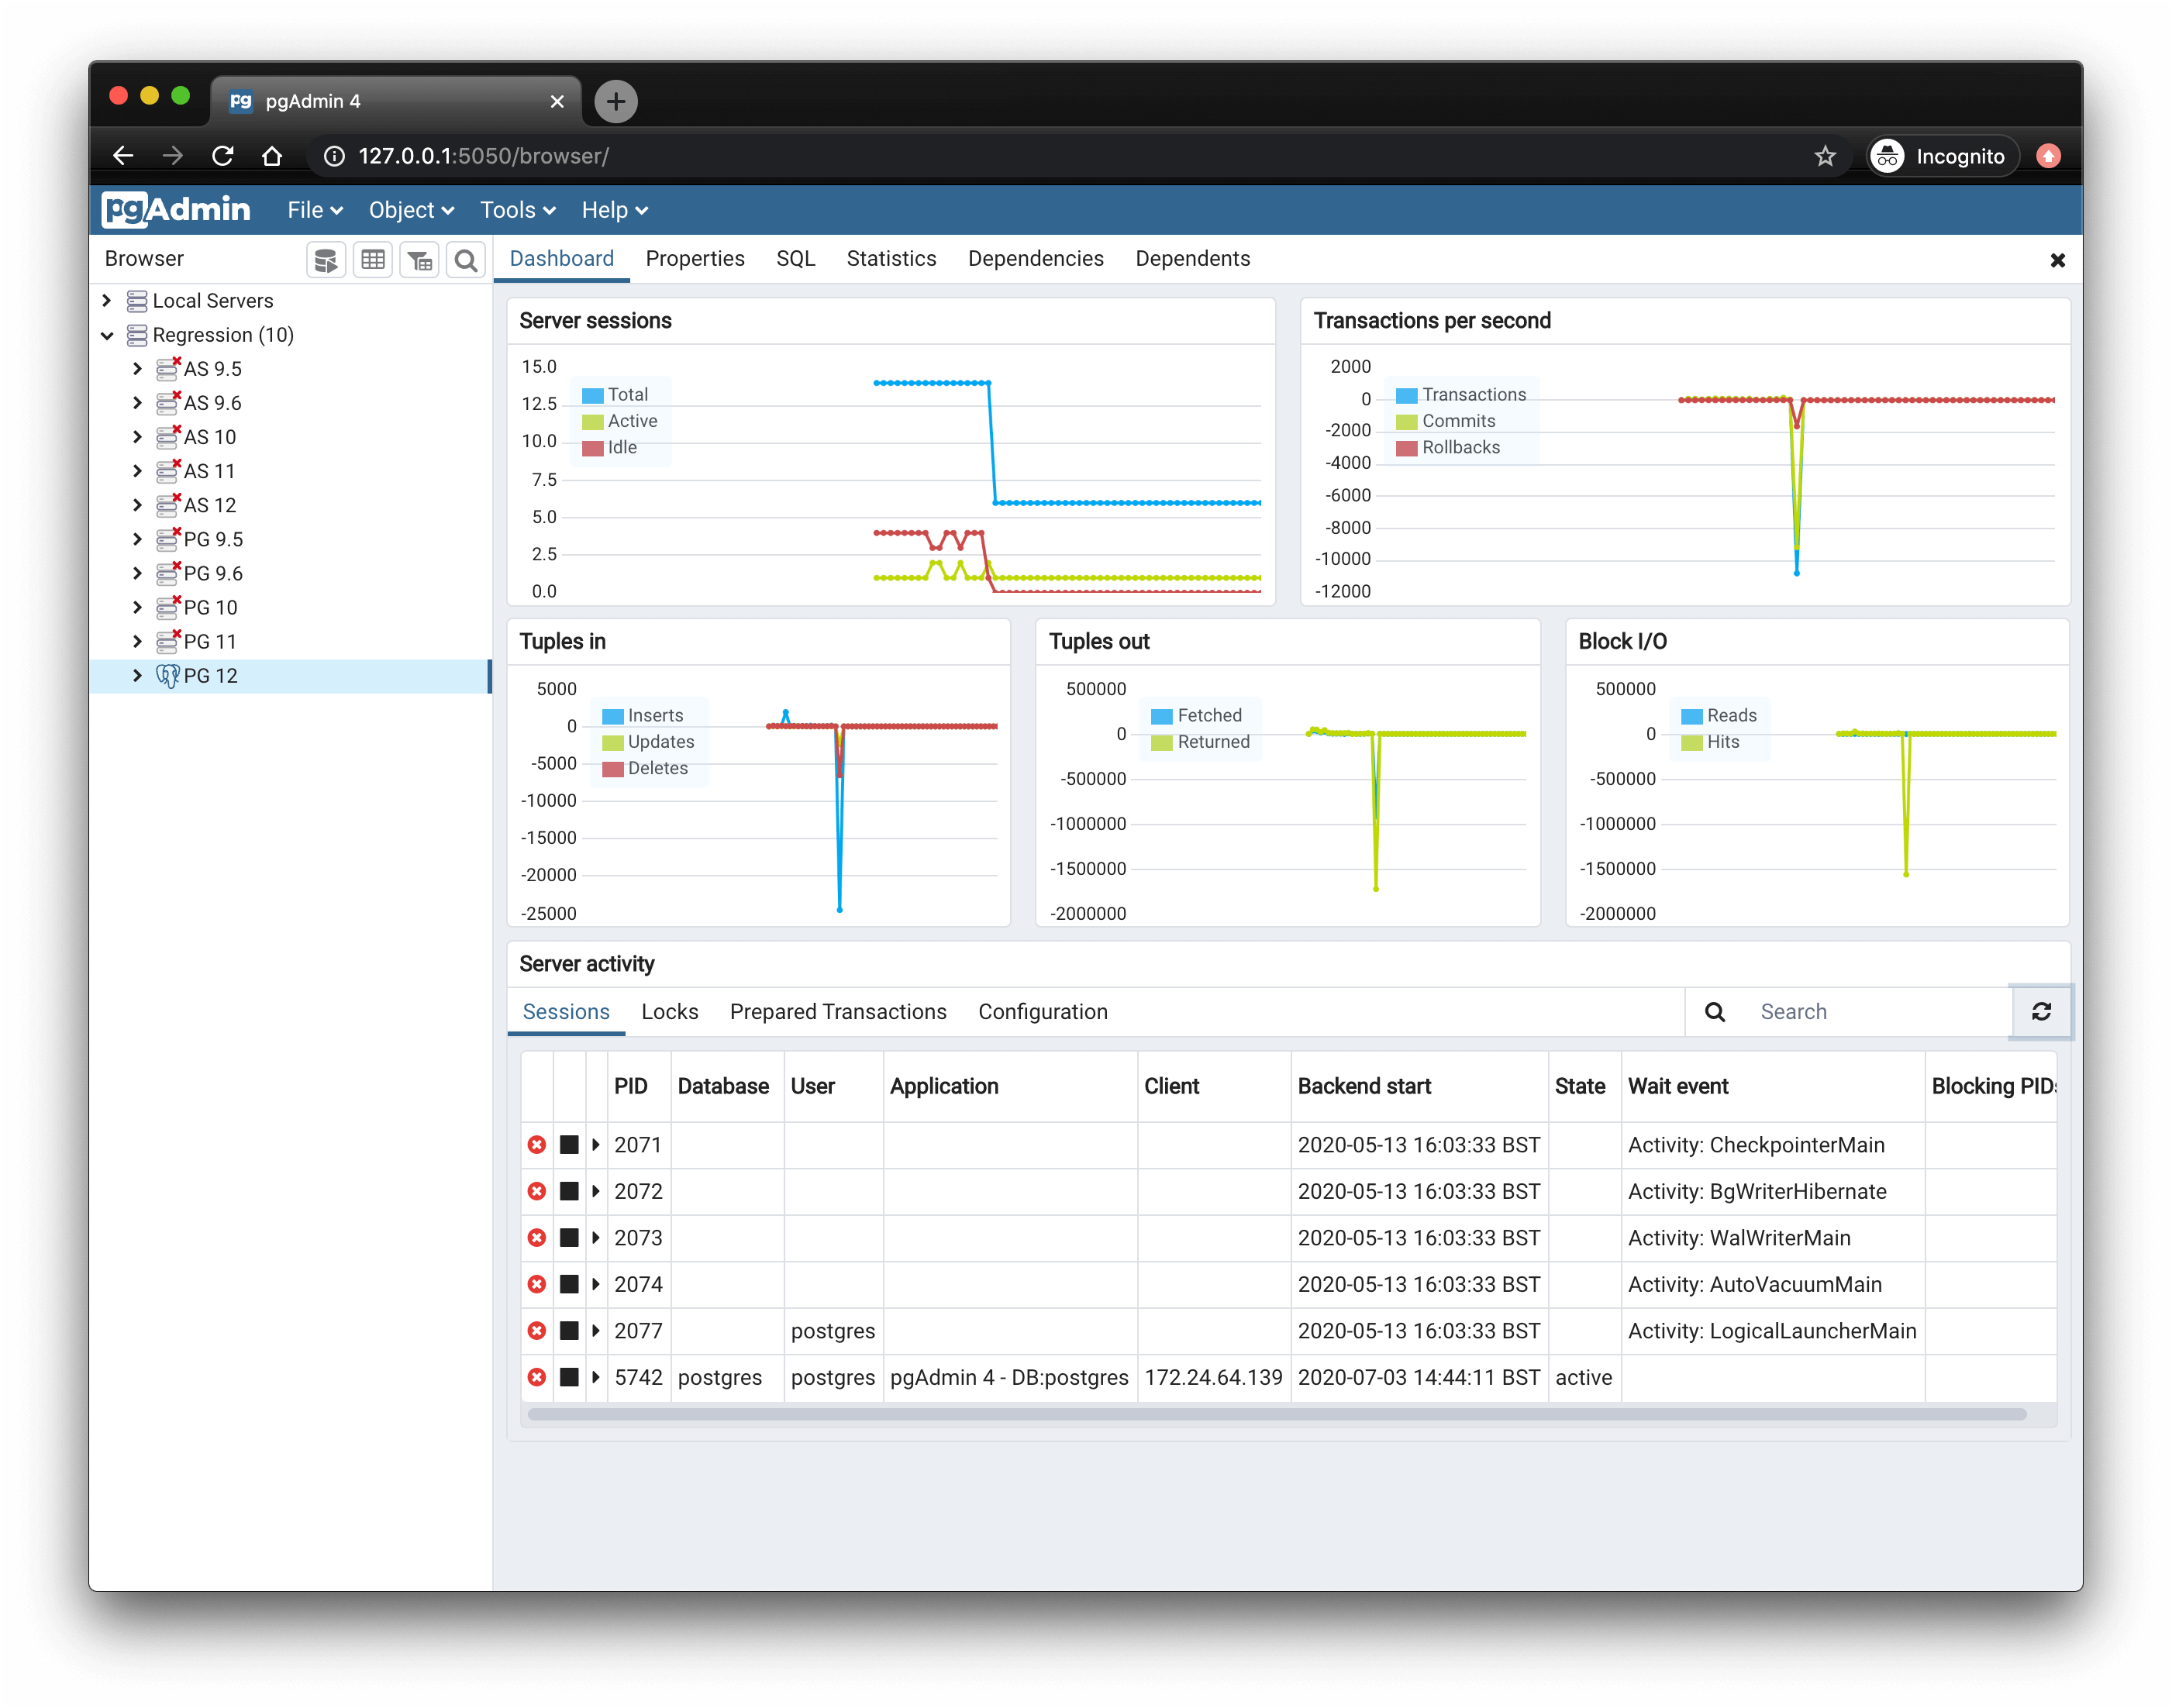Bookmark this page with the star icon

[x=1825, y=156]
